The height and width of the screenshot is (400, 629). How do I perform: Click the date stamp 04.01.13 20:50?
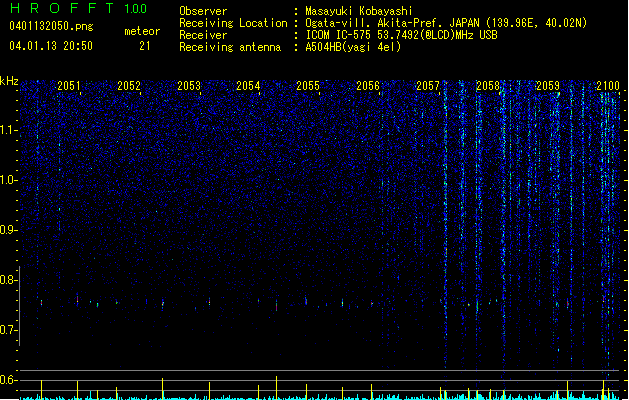(x=51, y=46)
